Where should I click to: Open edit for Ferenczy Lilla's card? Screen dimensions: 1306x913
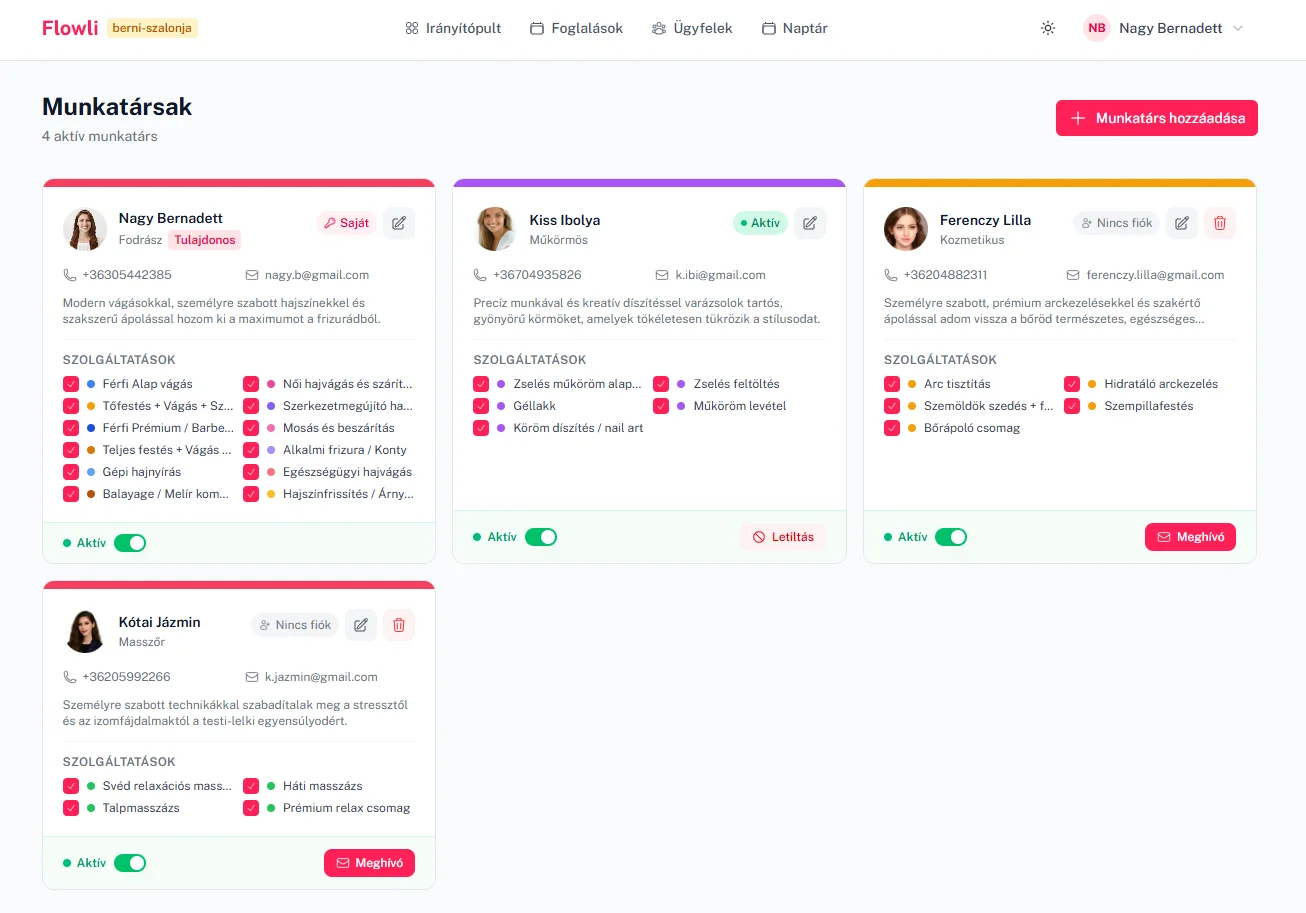pos(1182,223)
